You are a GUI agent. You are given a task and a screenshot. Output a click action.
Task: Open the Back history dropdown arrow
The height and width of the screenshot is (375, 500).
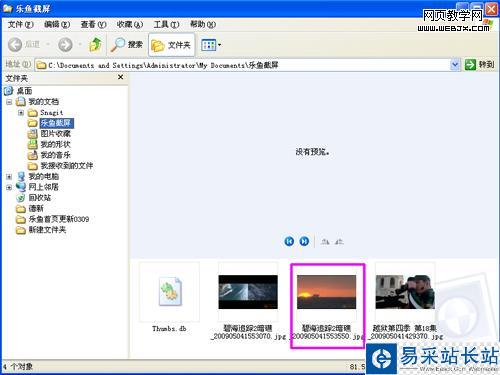click(x=48, y=44)
